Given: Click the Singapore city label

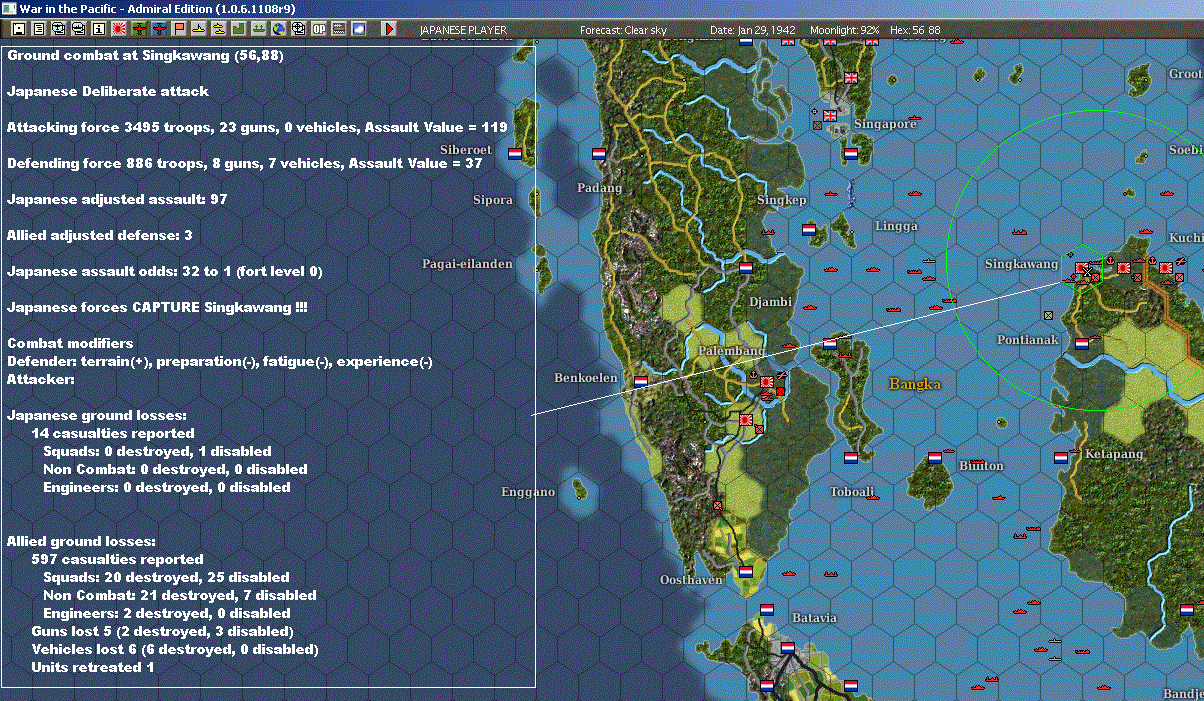Looking at the screenshot, I should pyautogui.click(x=885, y=124).
